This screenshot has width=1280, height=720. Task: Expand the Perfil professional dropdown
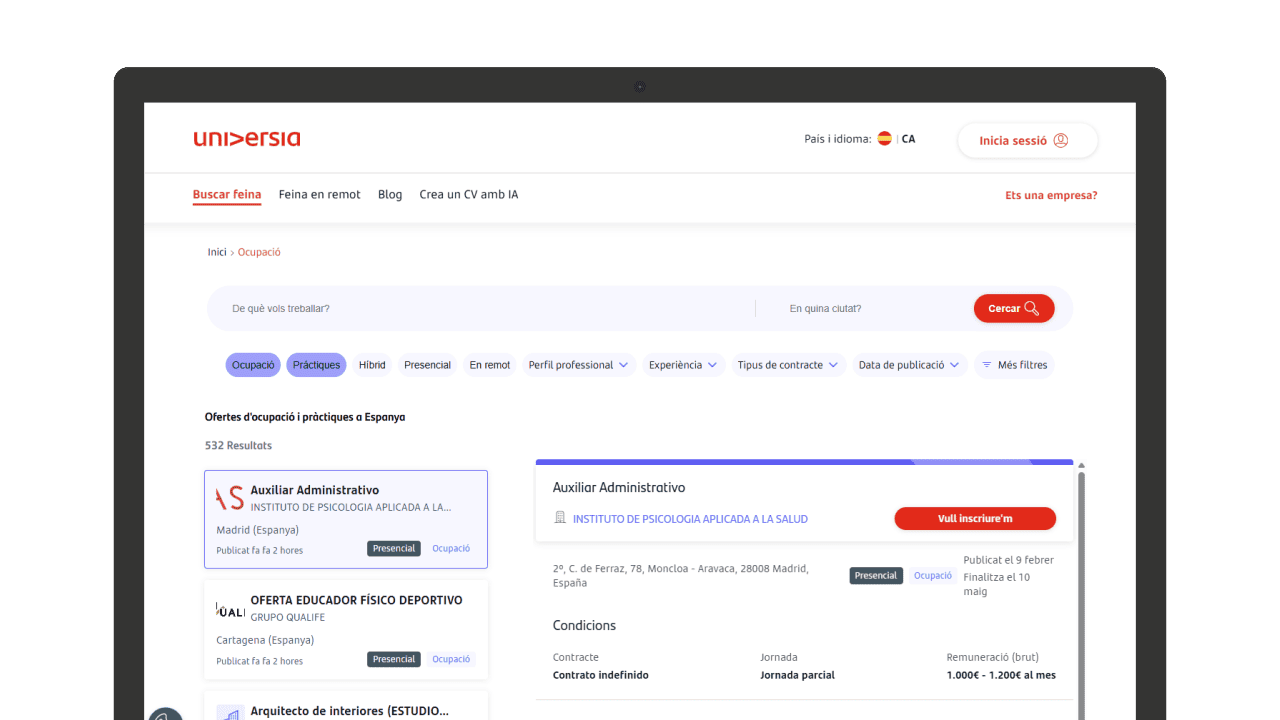[578, 365]
